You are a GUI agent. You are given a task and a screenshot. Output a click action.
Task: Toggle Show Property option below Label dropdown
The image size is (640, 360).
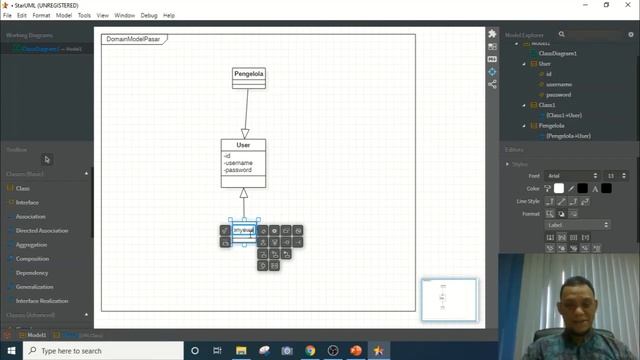[x=573, y=237]
